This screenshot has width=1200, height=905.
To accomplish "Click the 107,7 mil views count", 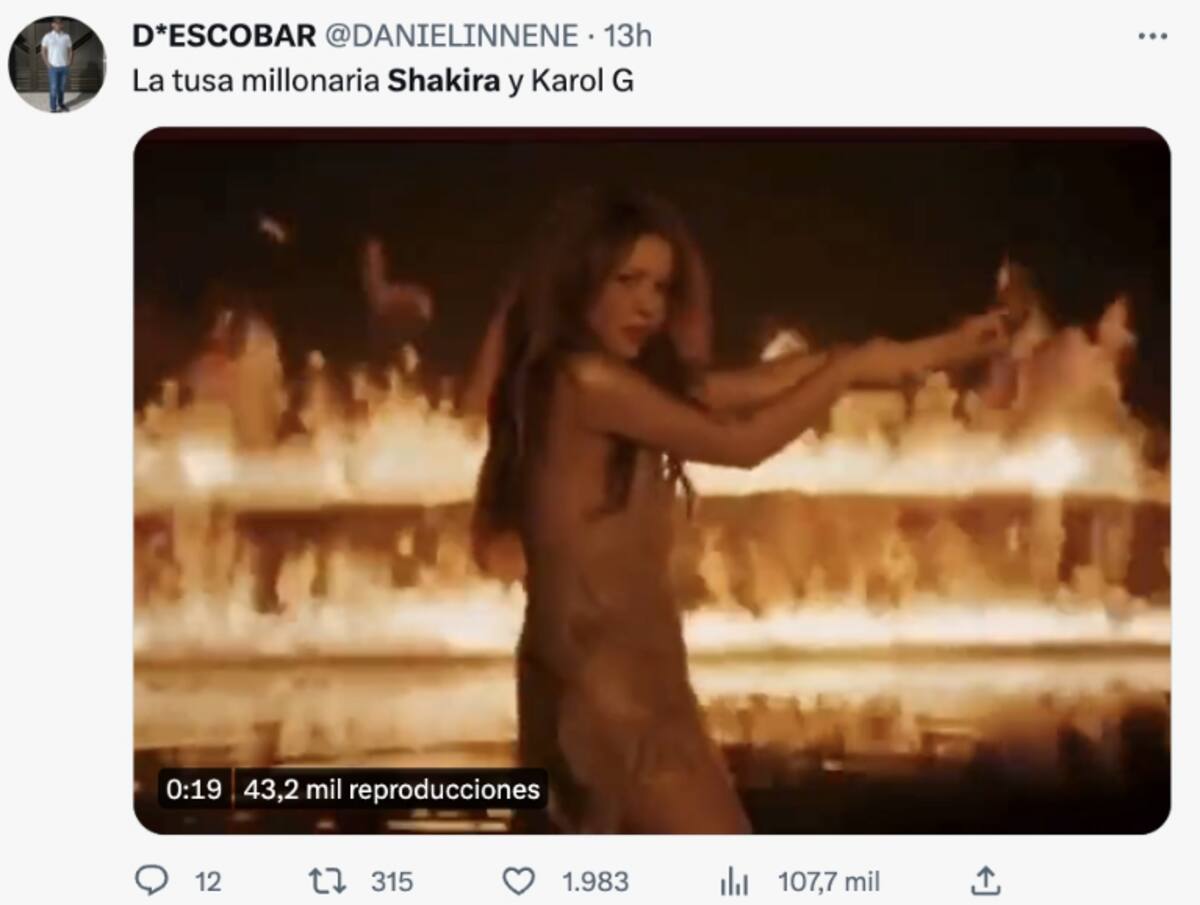I will tap(829, 882).
